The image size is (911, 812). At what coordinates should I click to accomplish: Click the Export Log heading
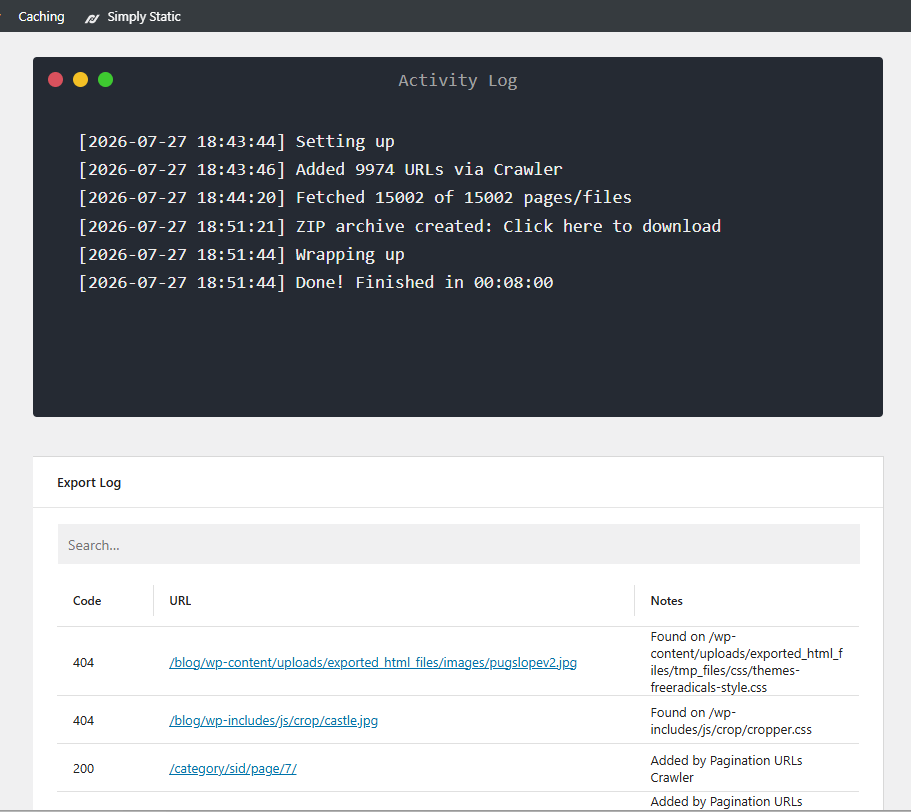89,483
